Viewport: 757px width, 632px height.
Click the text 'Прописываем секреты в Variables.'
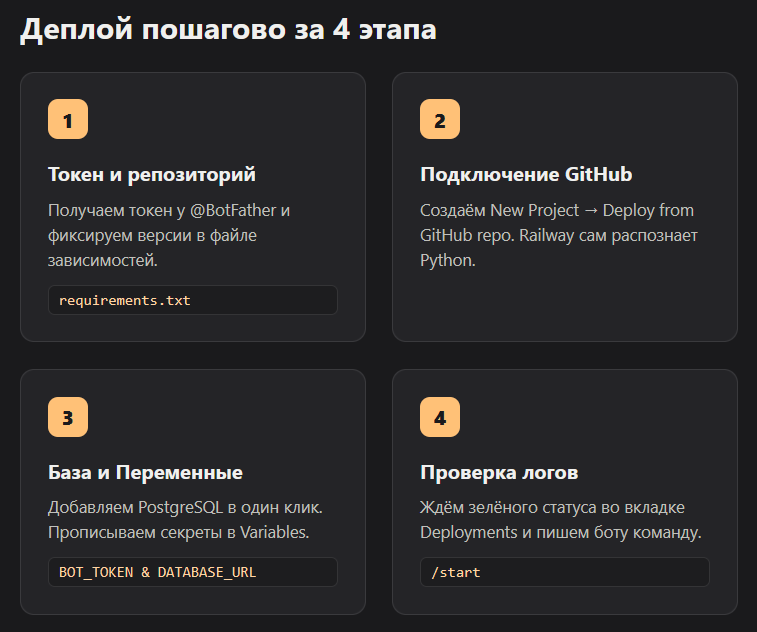pyautogui.click(x=179, y=533)
